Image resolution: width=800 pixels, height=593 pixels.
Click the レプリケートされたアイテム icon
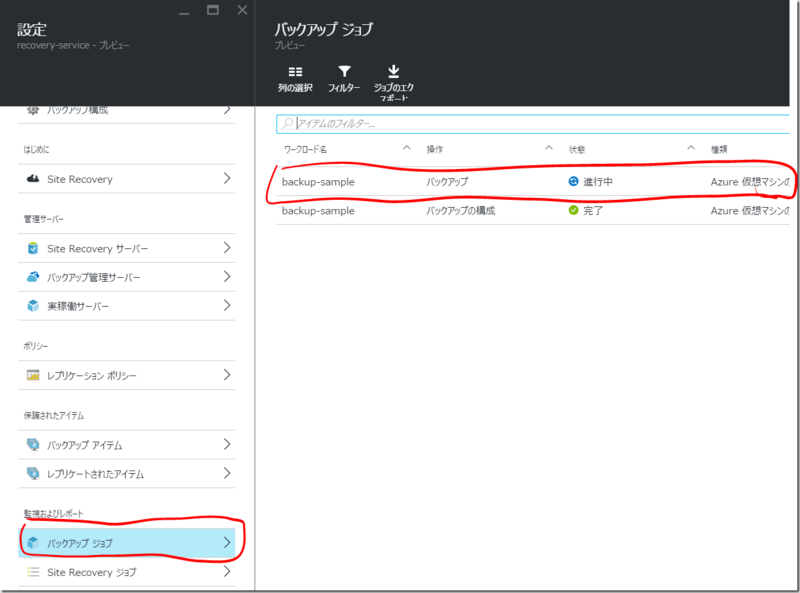[x=33, y=474]
